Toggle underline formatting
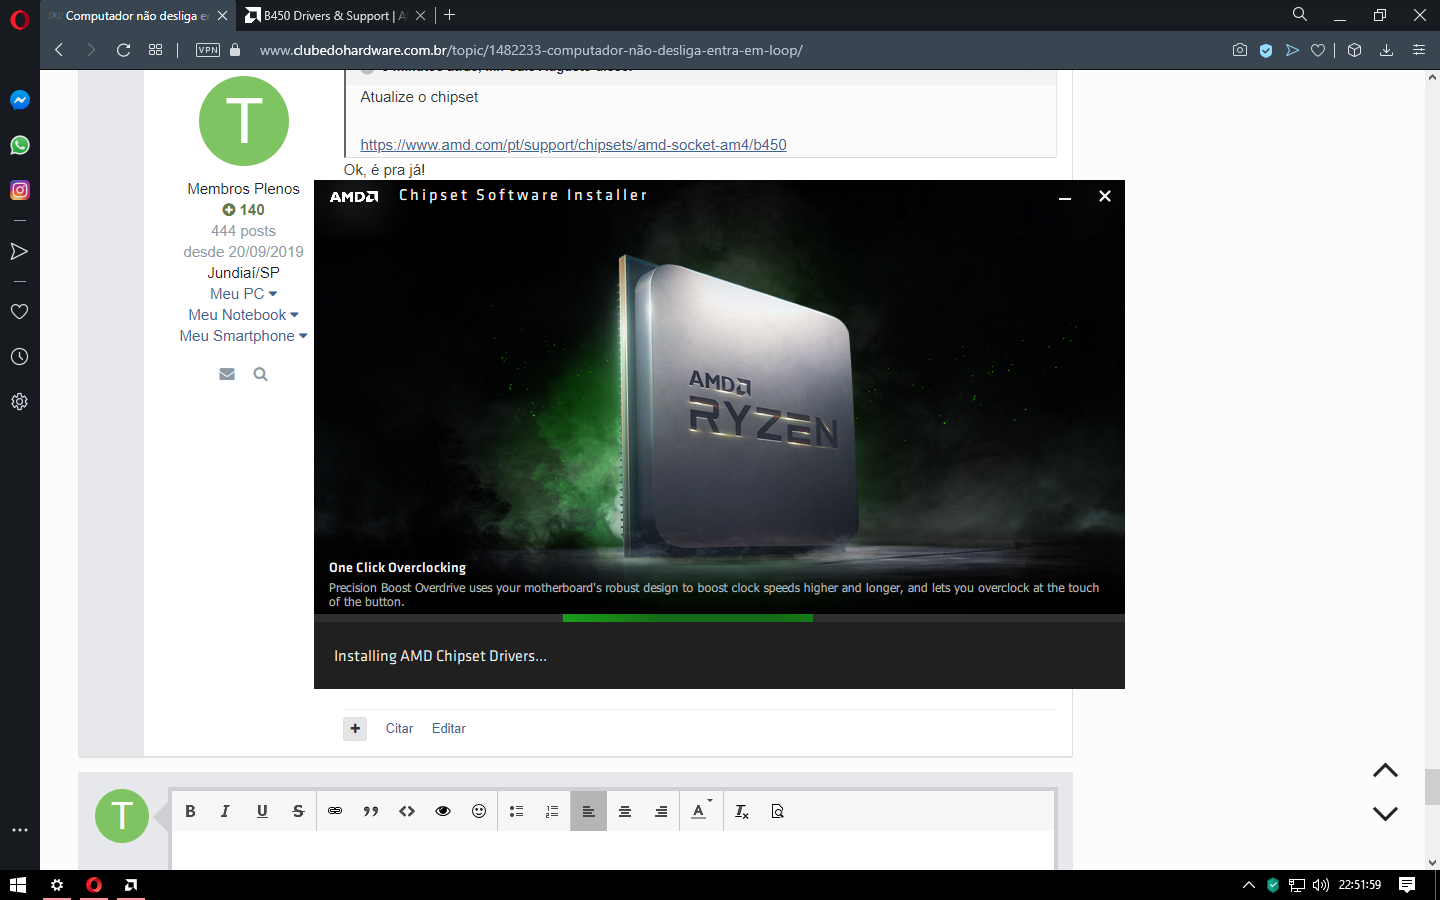Screen dimensions: 1440x900 coord(262,811)
